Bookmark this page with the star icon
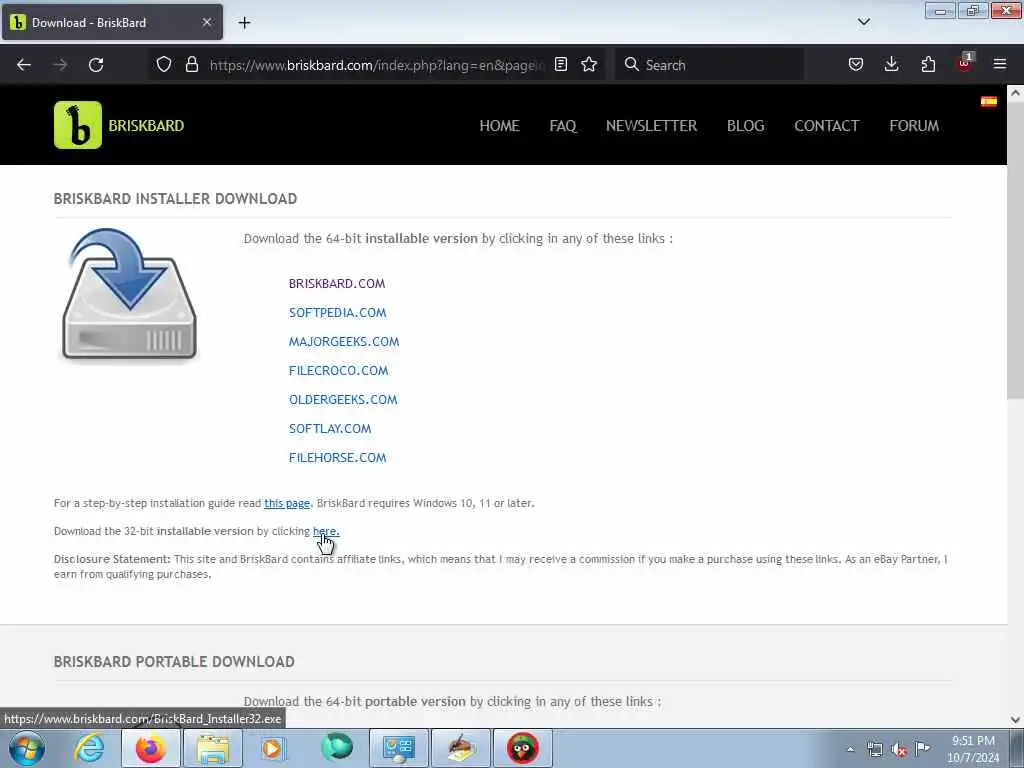Screen dimensions: 1024x768 pos(589,64)
